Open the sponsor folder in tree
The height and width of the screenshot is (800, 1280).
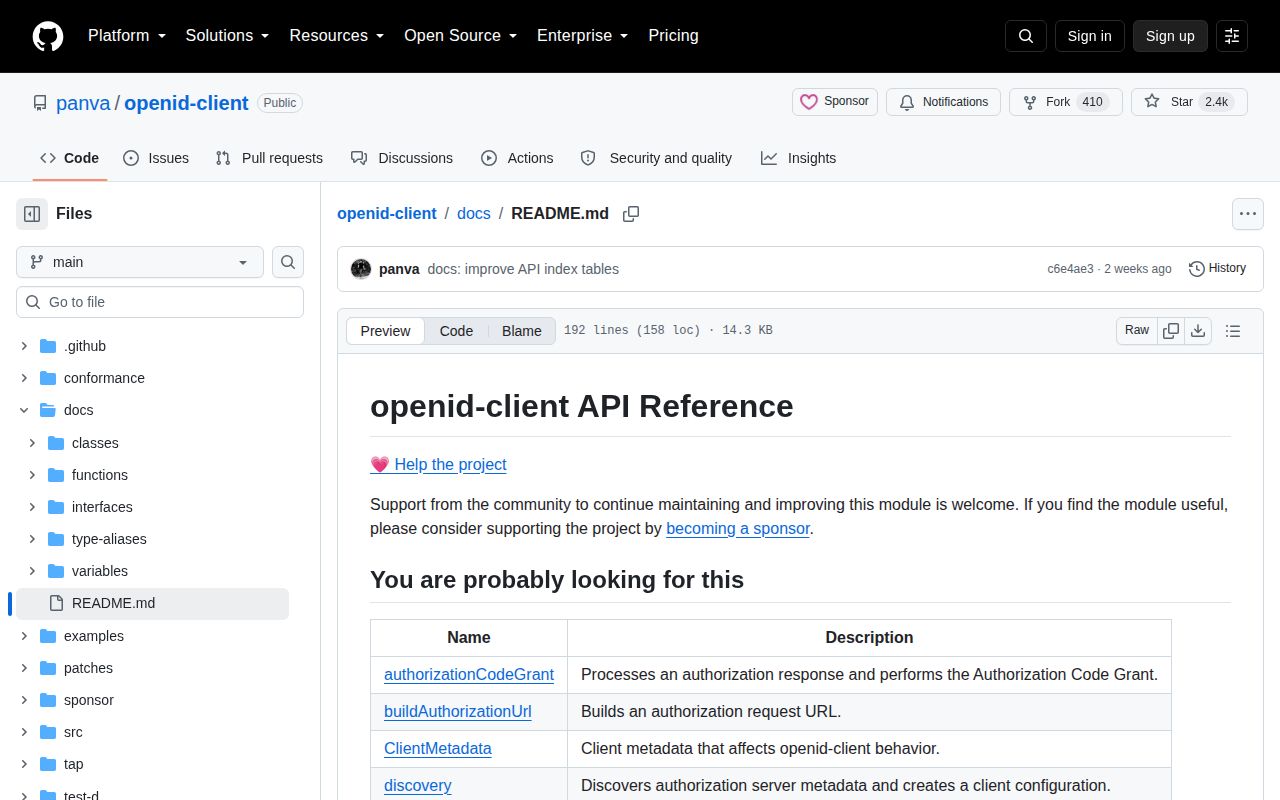pyautogui.click(x=89, y=700)
